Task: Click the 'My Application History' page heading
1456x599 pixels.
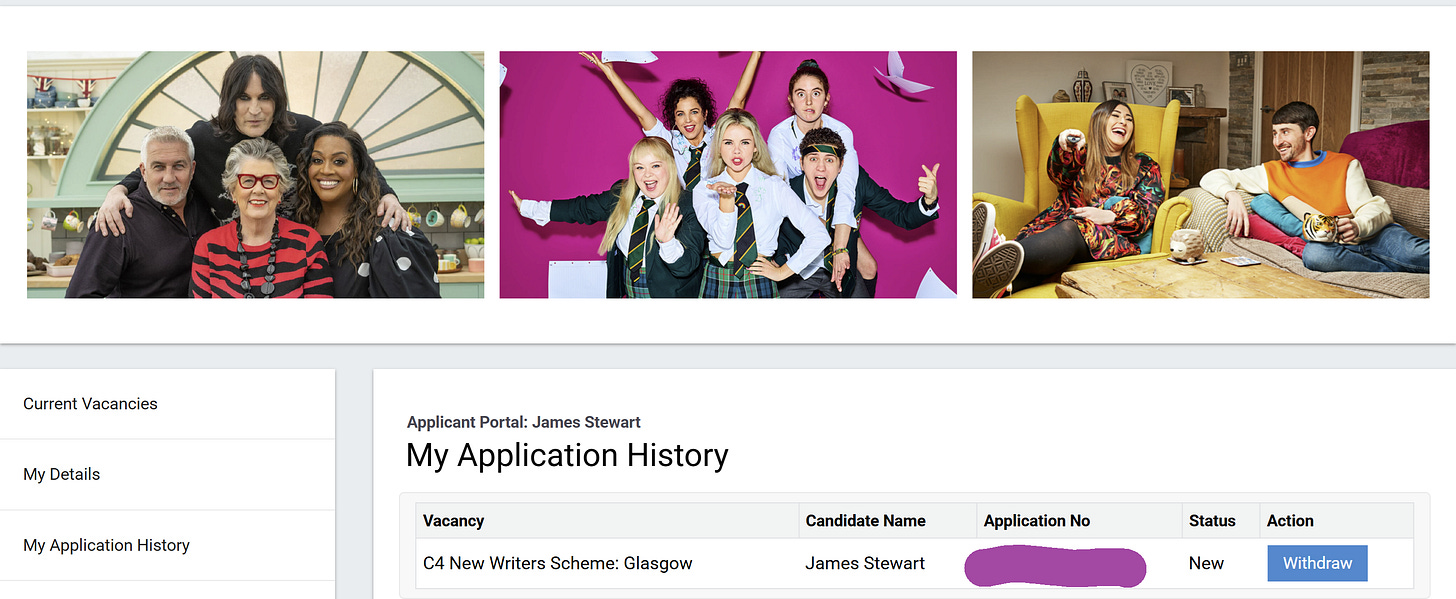Action: pos(567,456)
